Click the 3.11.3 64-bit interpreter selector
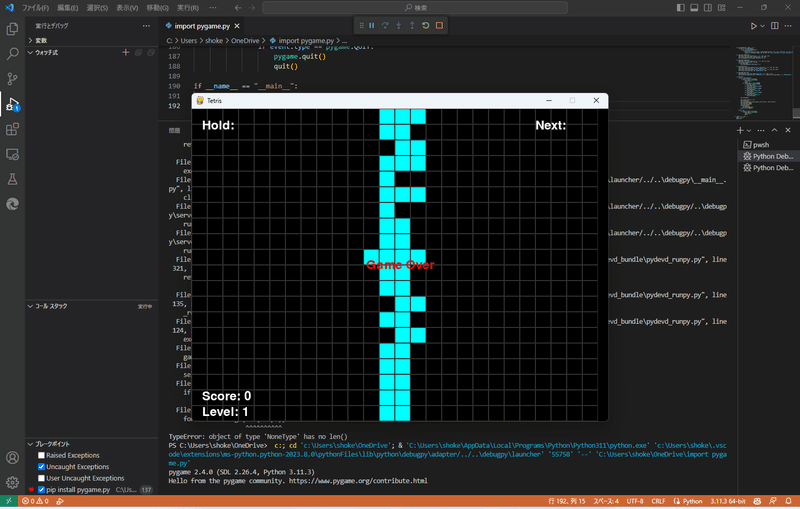 click(x=728, y=501)
